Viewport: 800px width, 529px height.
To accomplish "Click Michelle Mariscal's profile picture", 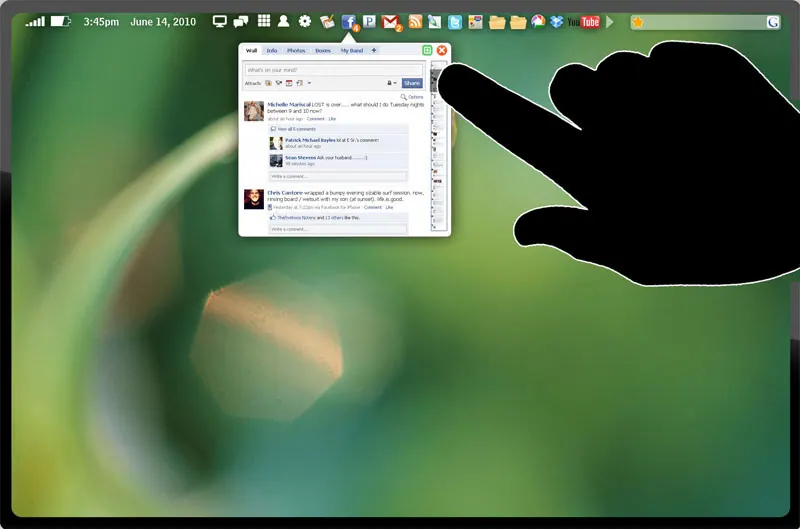I will pos(254,111).
